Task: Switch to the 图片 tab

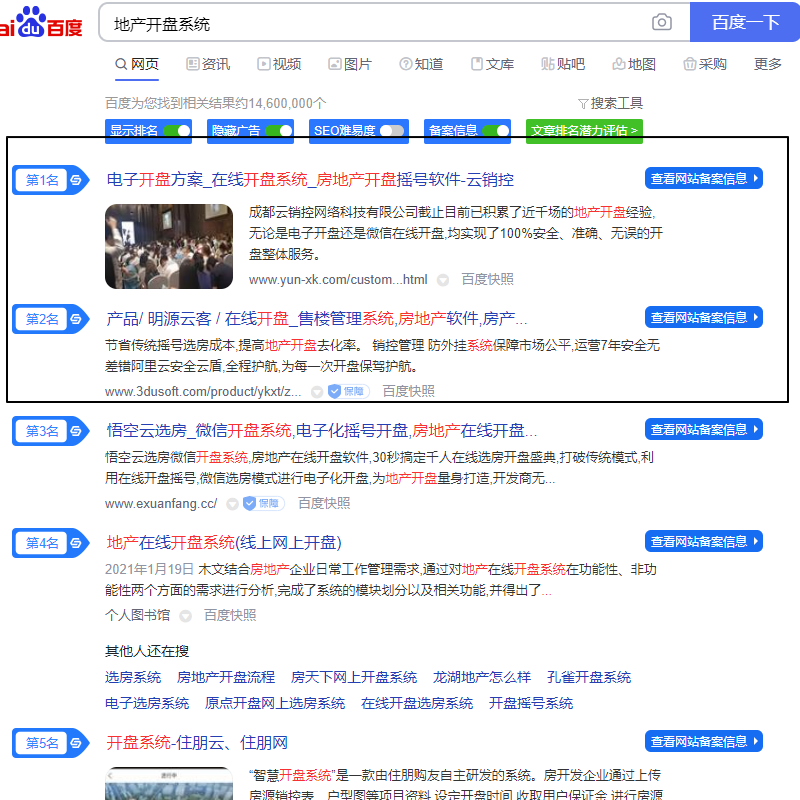Action: point(350,64)
